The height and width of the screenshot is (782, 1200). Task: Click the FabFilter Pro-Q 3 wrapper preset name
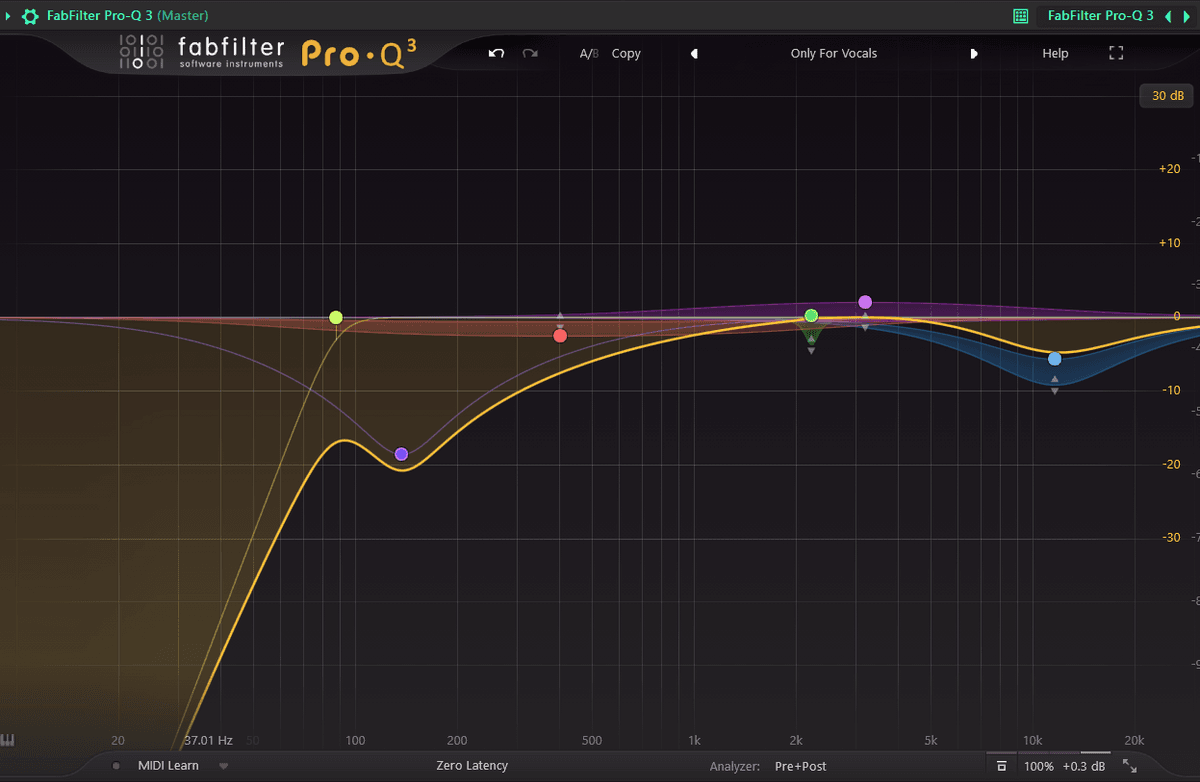pos(1100,16)
